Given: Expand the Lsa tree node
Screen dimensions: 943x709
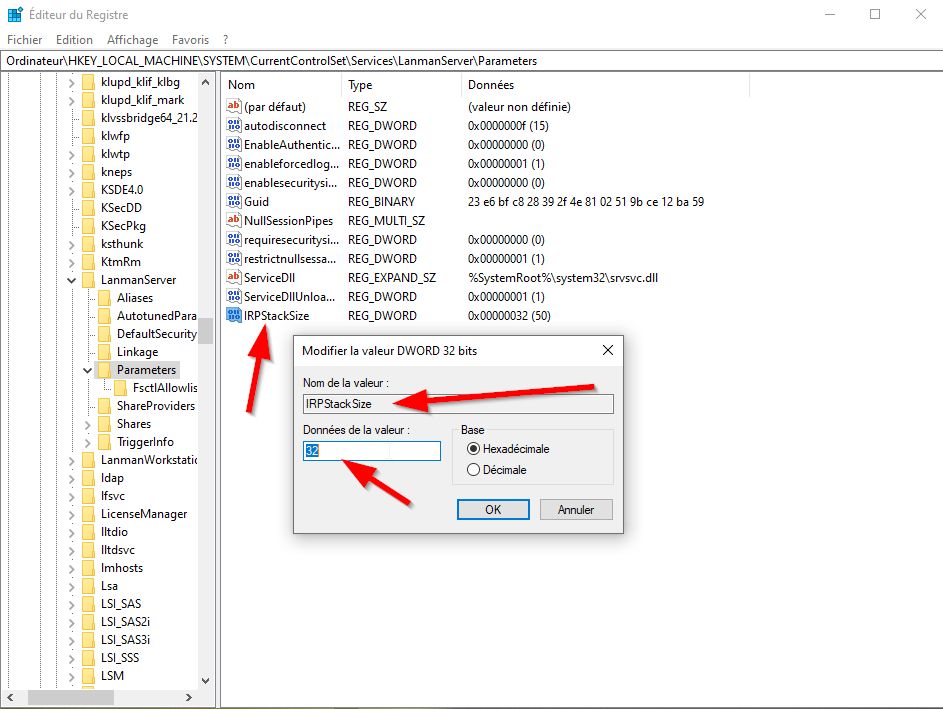Looking at the screenshot, I should (72, 586).
